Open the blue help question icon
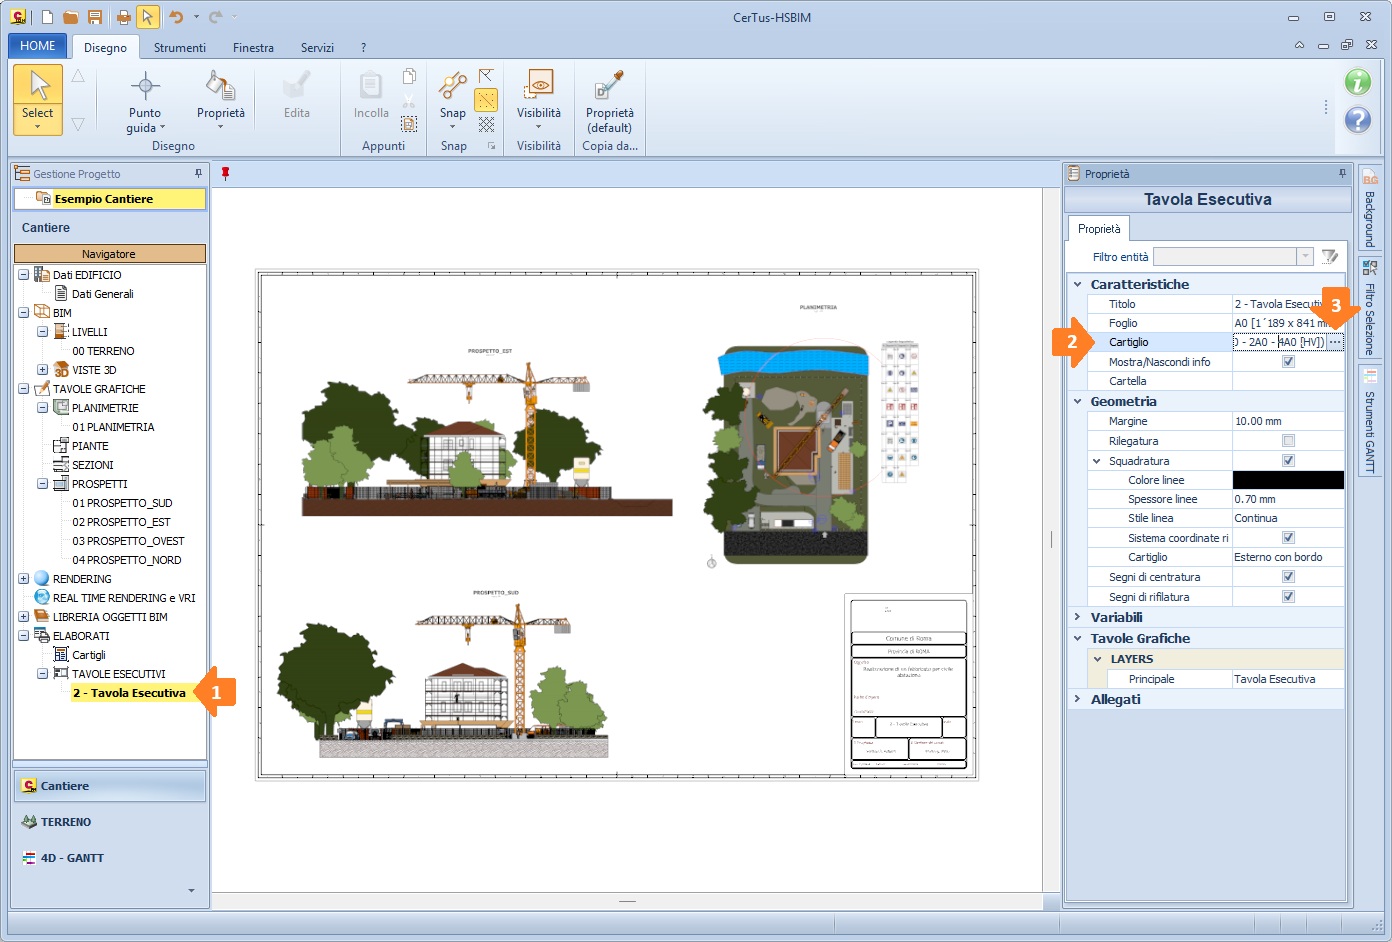The width and height of the screenshot is (1392, 942). pos(1357,120)
